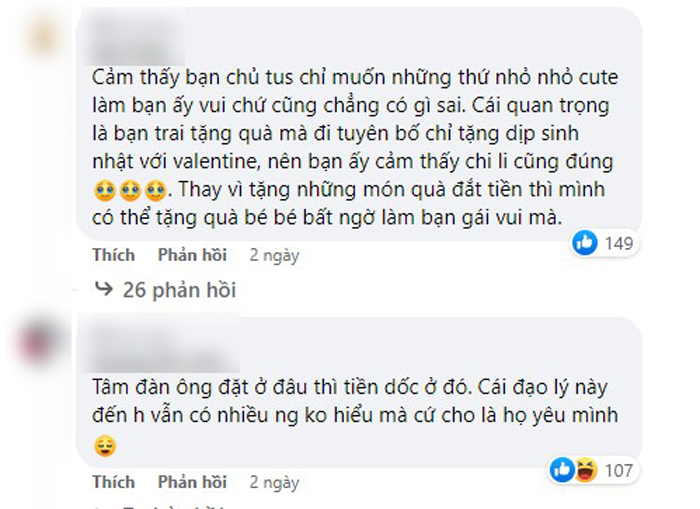The height and width of the screenshot is (509, 700).
Task: Click the curved arrow beside "26 phản hồi"
Action: (x=103, y=290)
